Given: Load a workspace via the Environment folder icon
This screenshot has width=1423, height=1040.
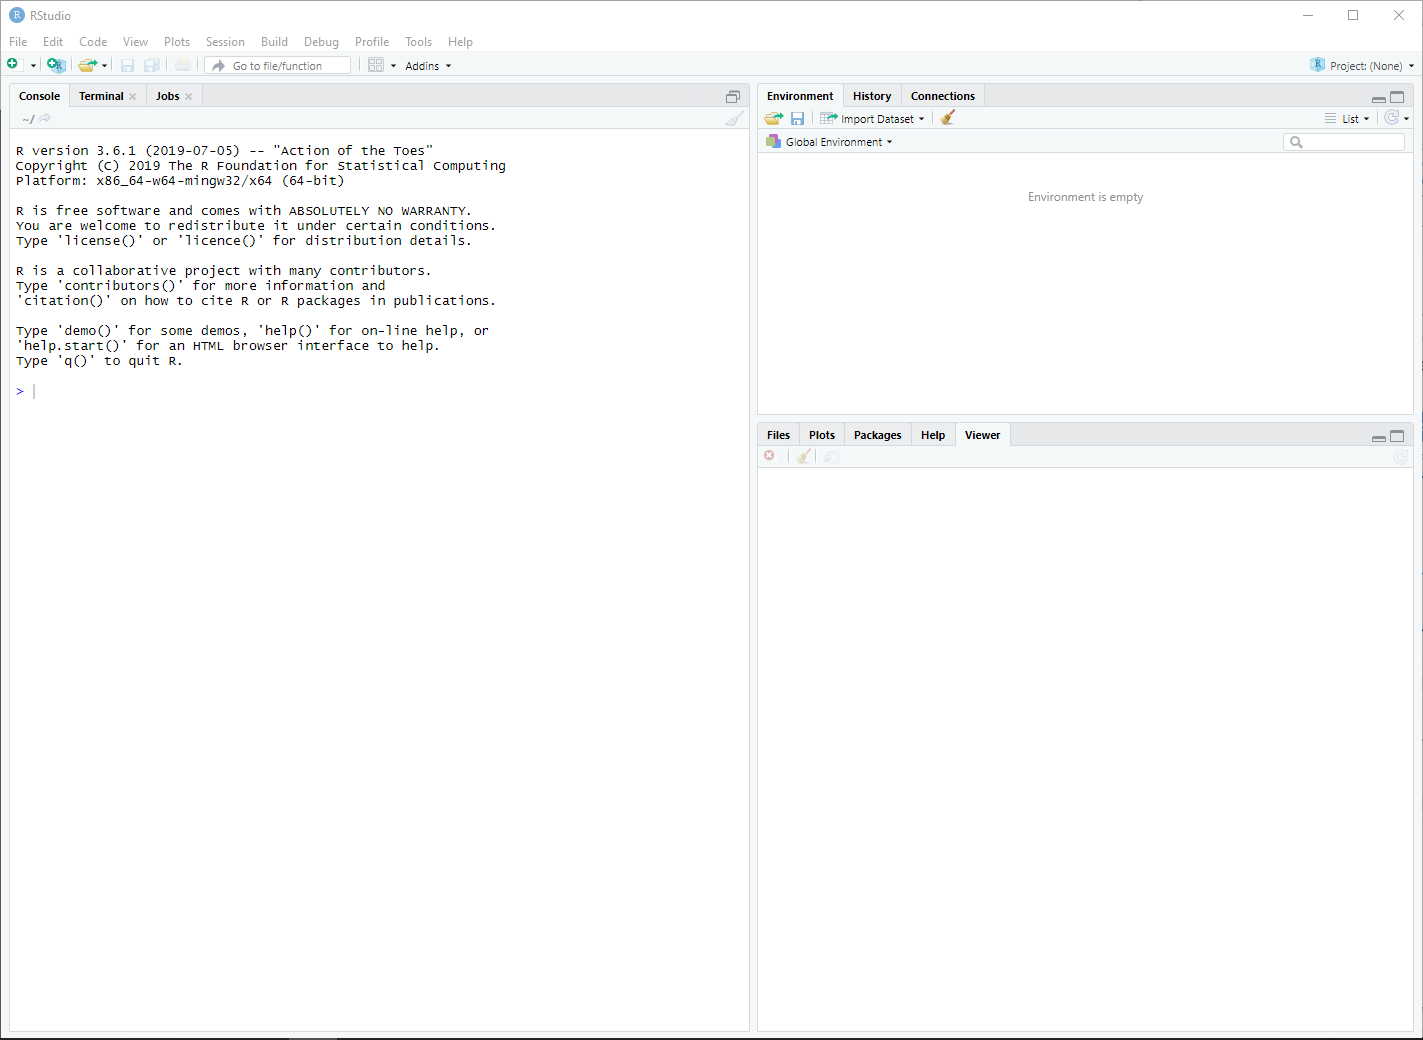Looking at the screenshot, I should click(x=774, y=118).
